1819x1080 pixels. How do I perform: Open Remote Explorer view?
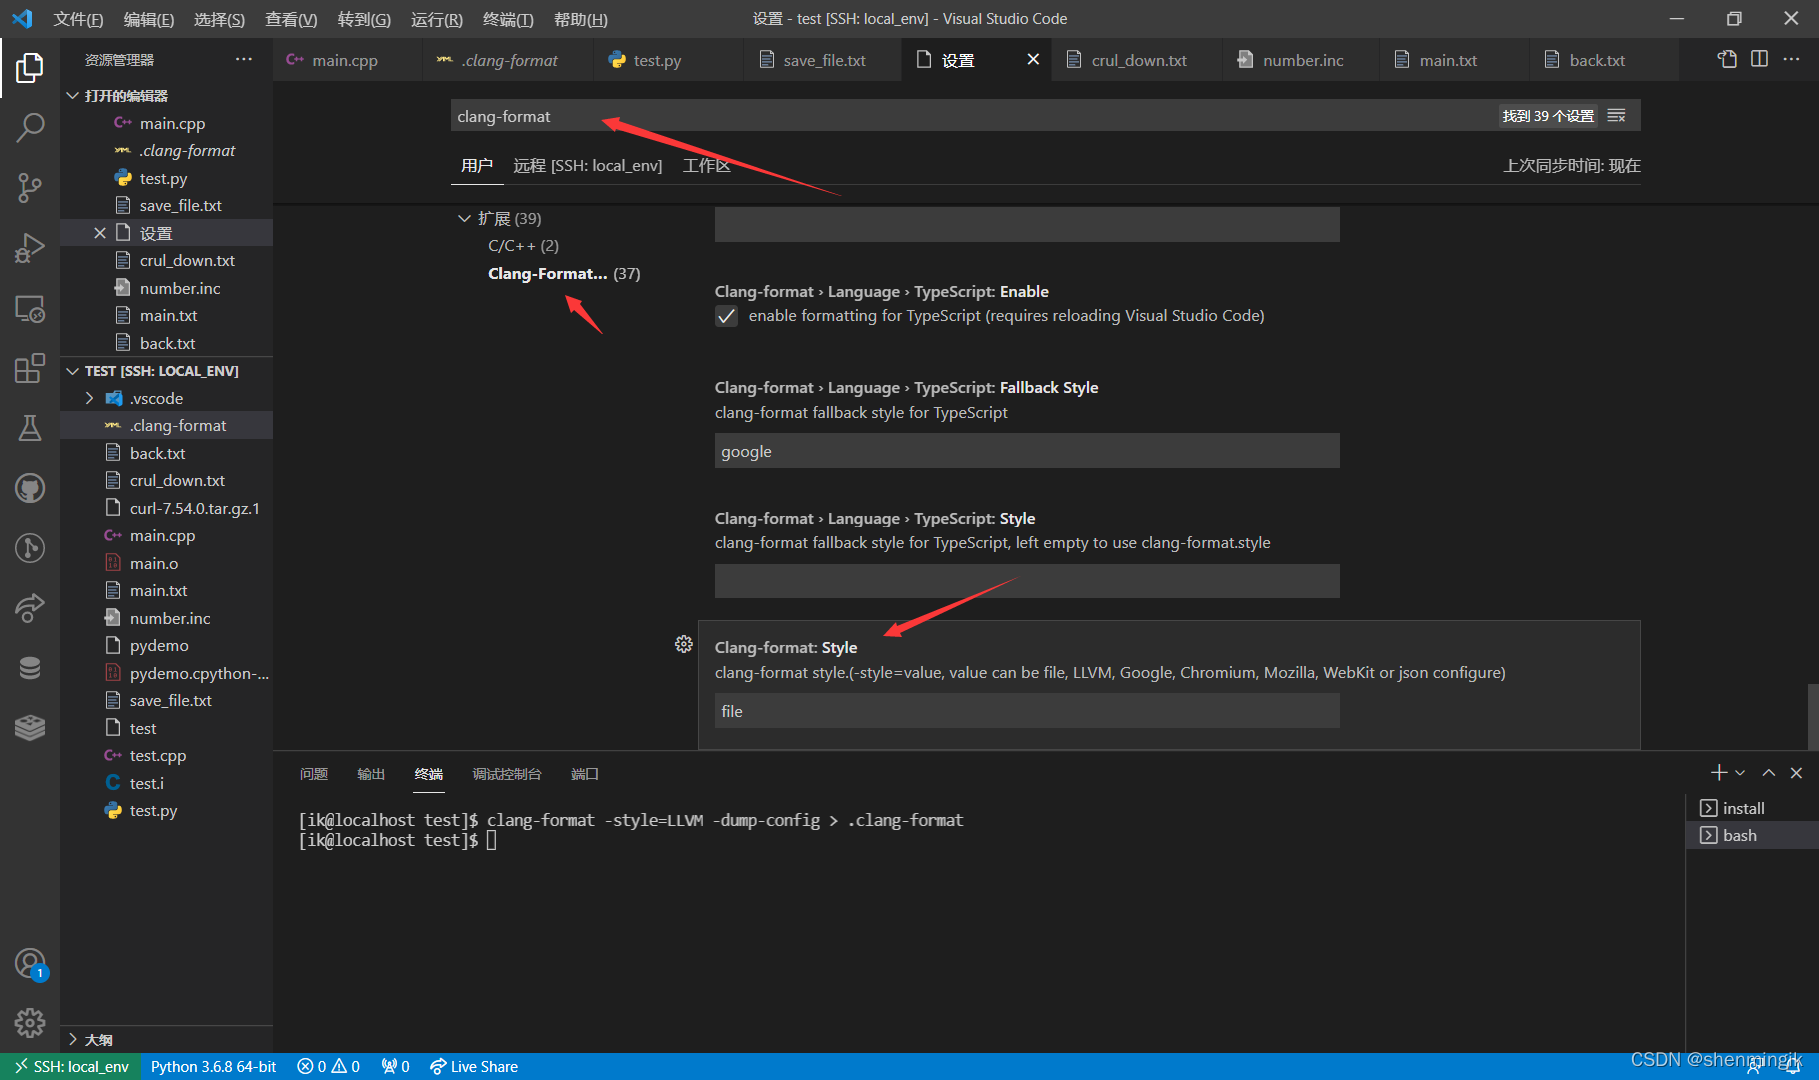pos(30,308)
